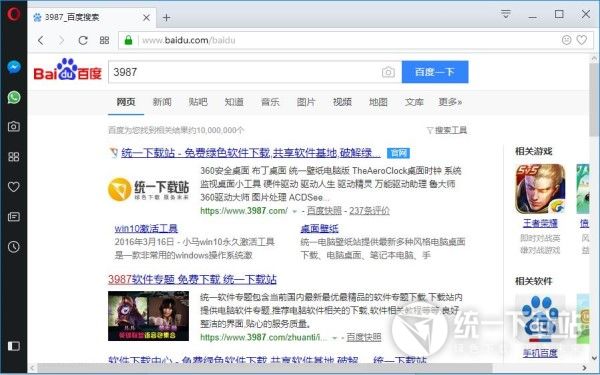The height and width of the screenshot is (375, 600).
Task: Open history clock icon in sidebar
Action: (x=14, y=247)
